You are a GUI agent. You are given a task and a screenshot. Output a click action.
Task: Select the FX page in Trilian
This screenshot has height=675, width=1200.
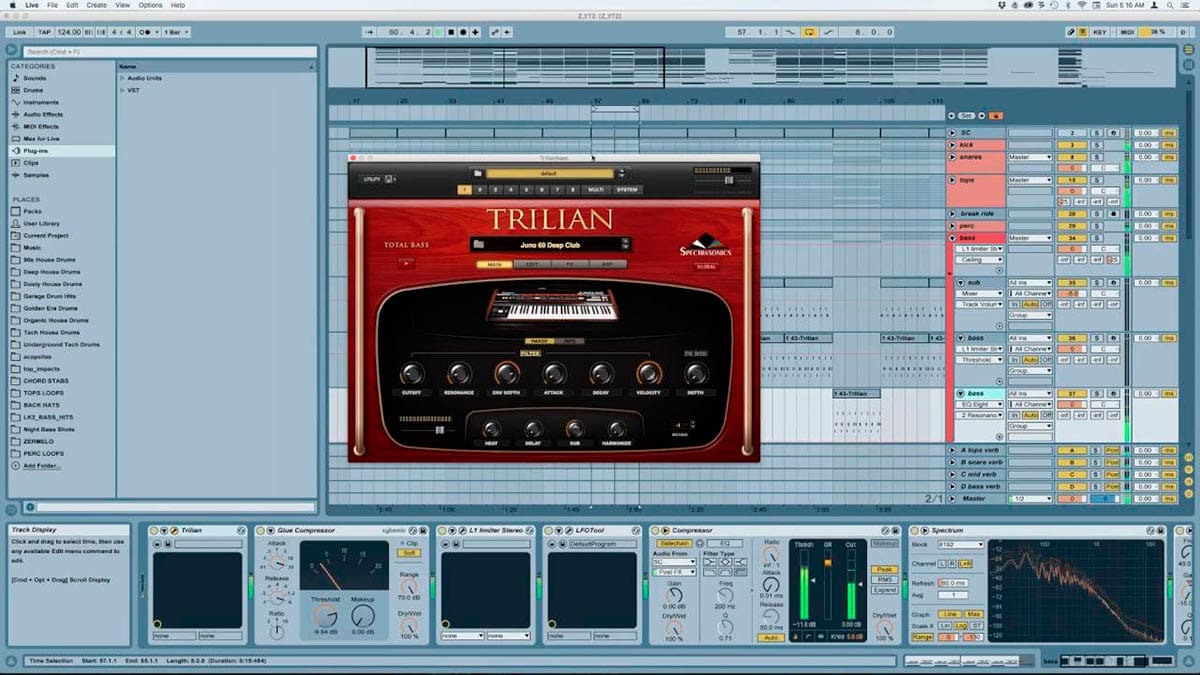click(x=569, y=264)
